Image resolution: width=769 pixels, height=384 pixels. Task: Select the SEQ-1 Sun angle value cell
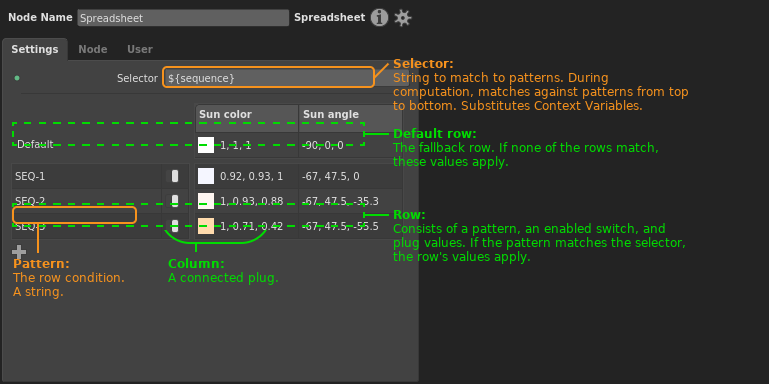click(x=351, y=176)
